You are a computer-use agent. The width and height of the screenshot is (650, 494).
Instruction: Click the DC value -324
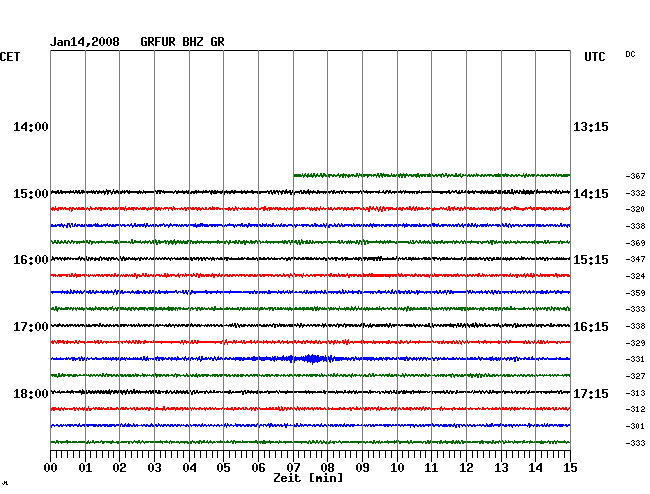[x=635, y=276]
